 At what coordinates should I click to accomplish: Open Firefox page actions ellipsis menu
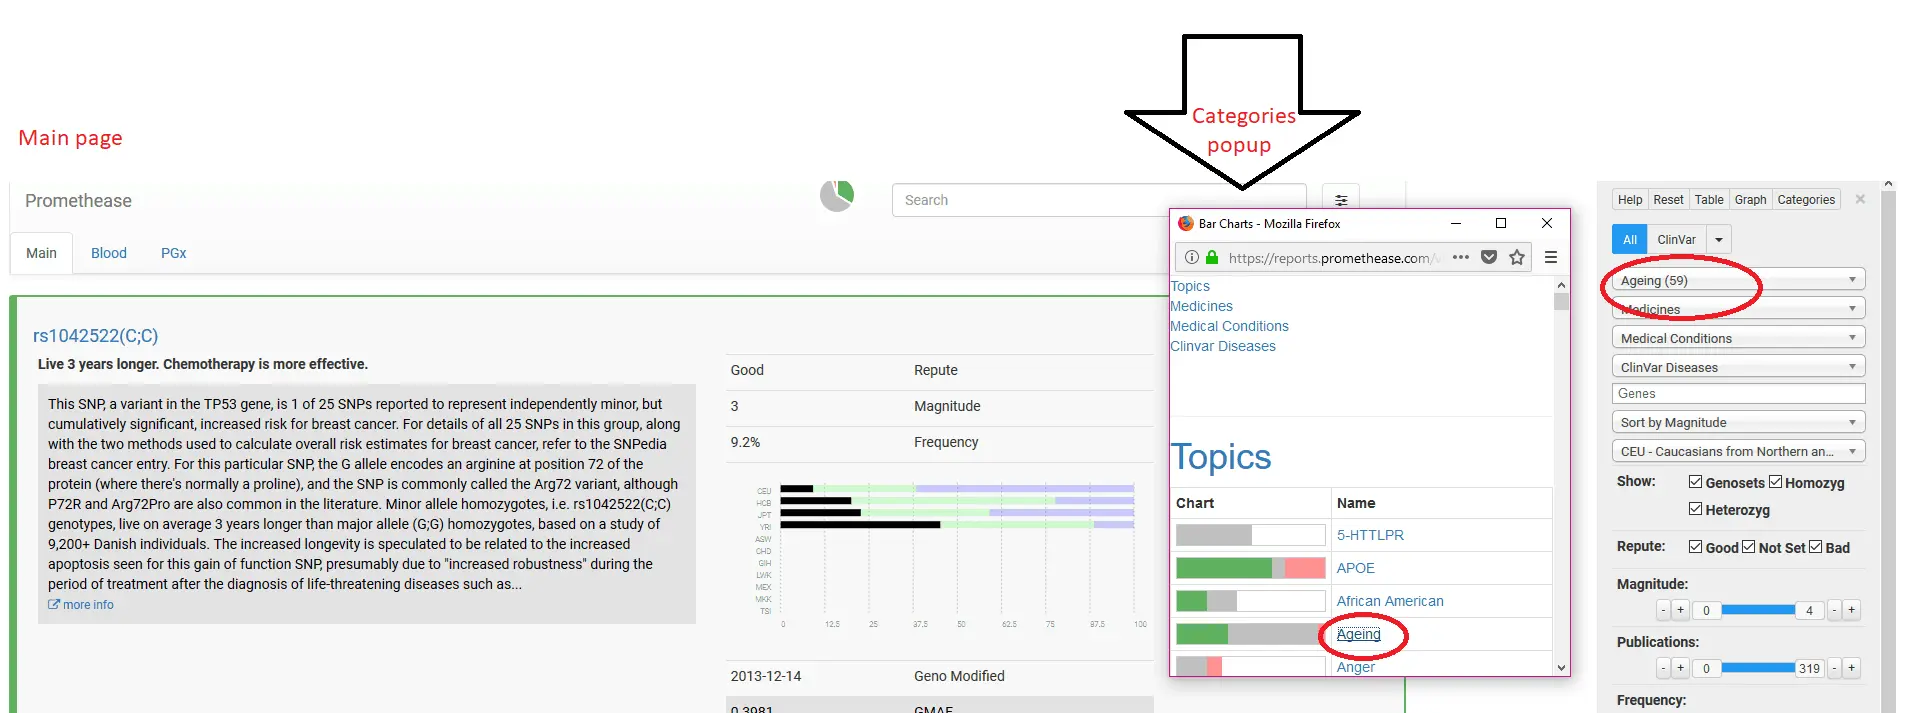(1461, 257)
